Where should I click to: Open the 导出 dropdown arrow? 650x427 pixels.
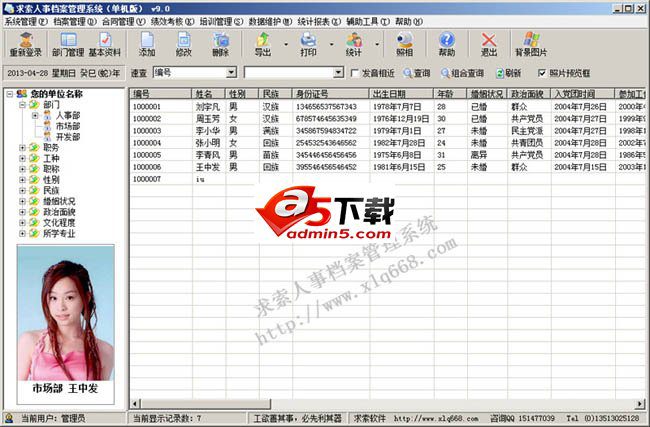(286, 44)
